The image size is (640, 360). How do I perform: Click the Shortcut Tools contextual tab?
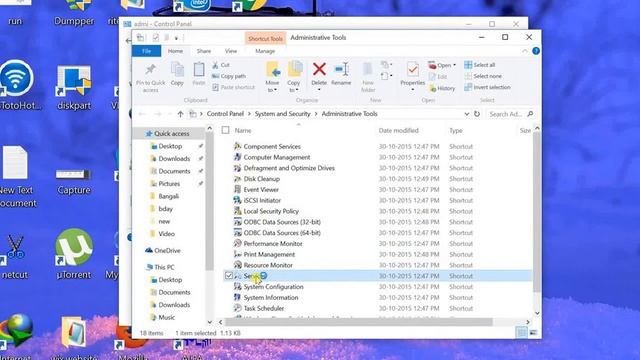(265, 38)
